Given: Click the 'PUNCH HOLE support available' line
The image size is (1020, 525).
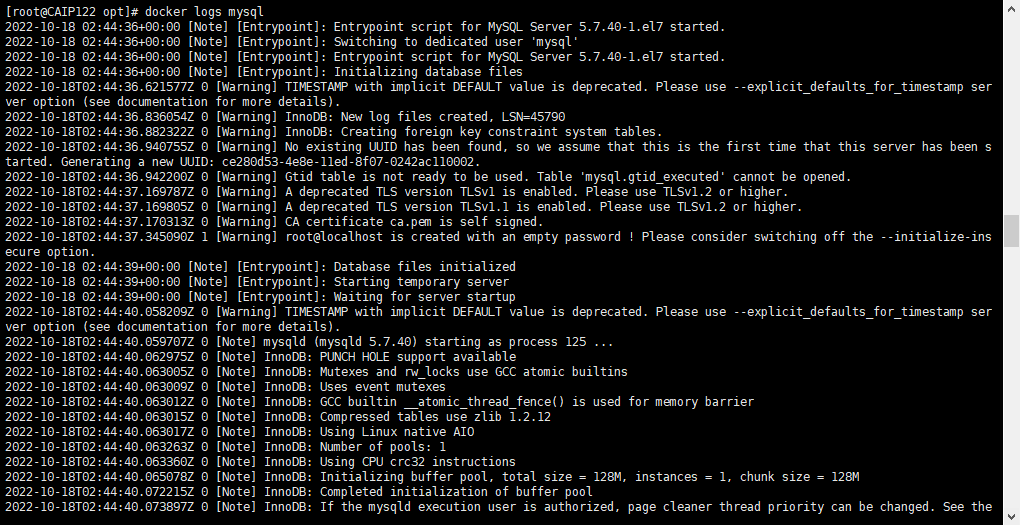Looking at the screenshot, I should click(x=261, y=357).
